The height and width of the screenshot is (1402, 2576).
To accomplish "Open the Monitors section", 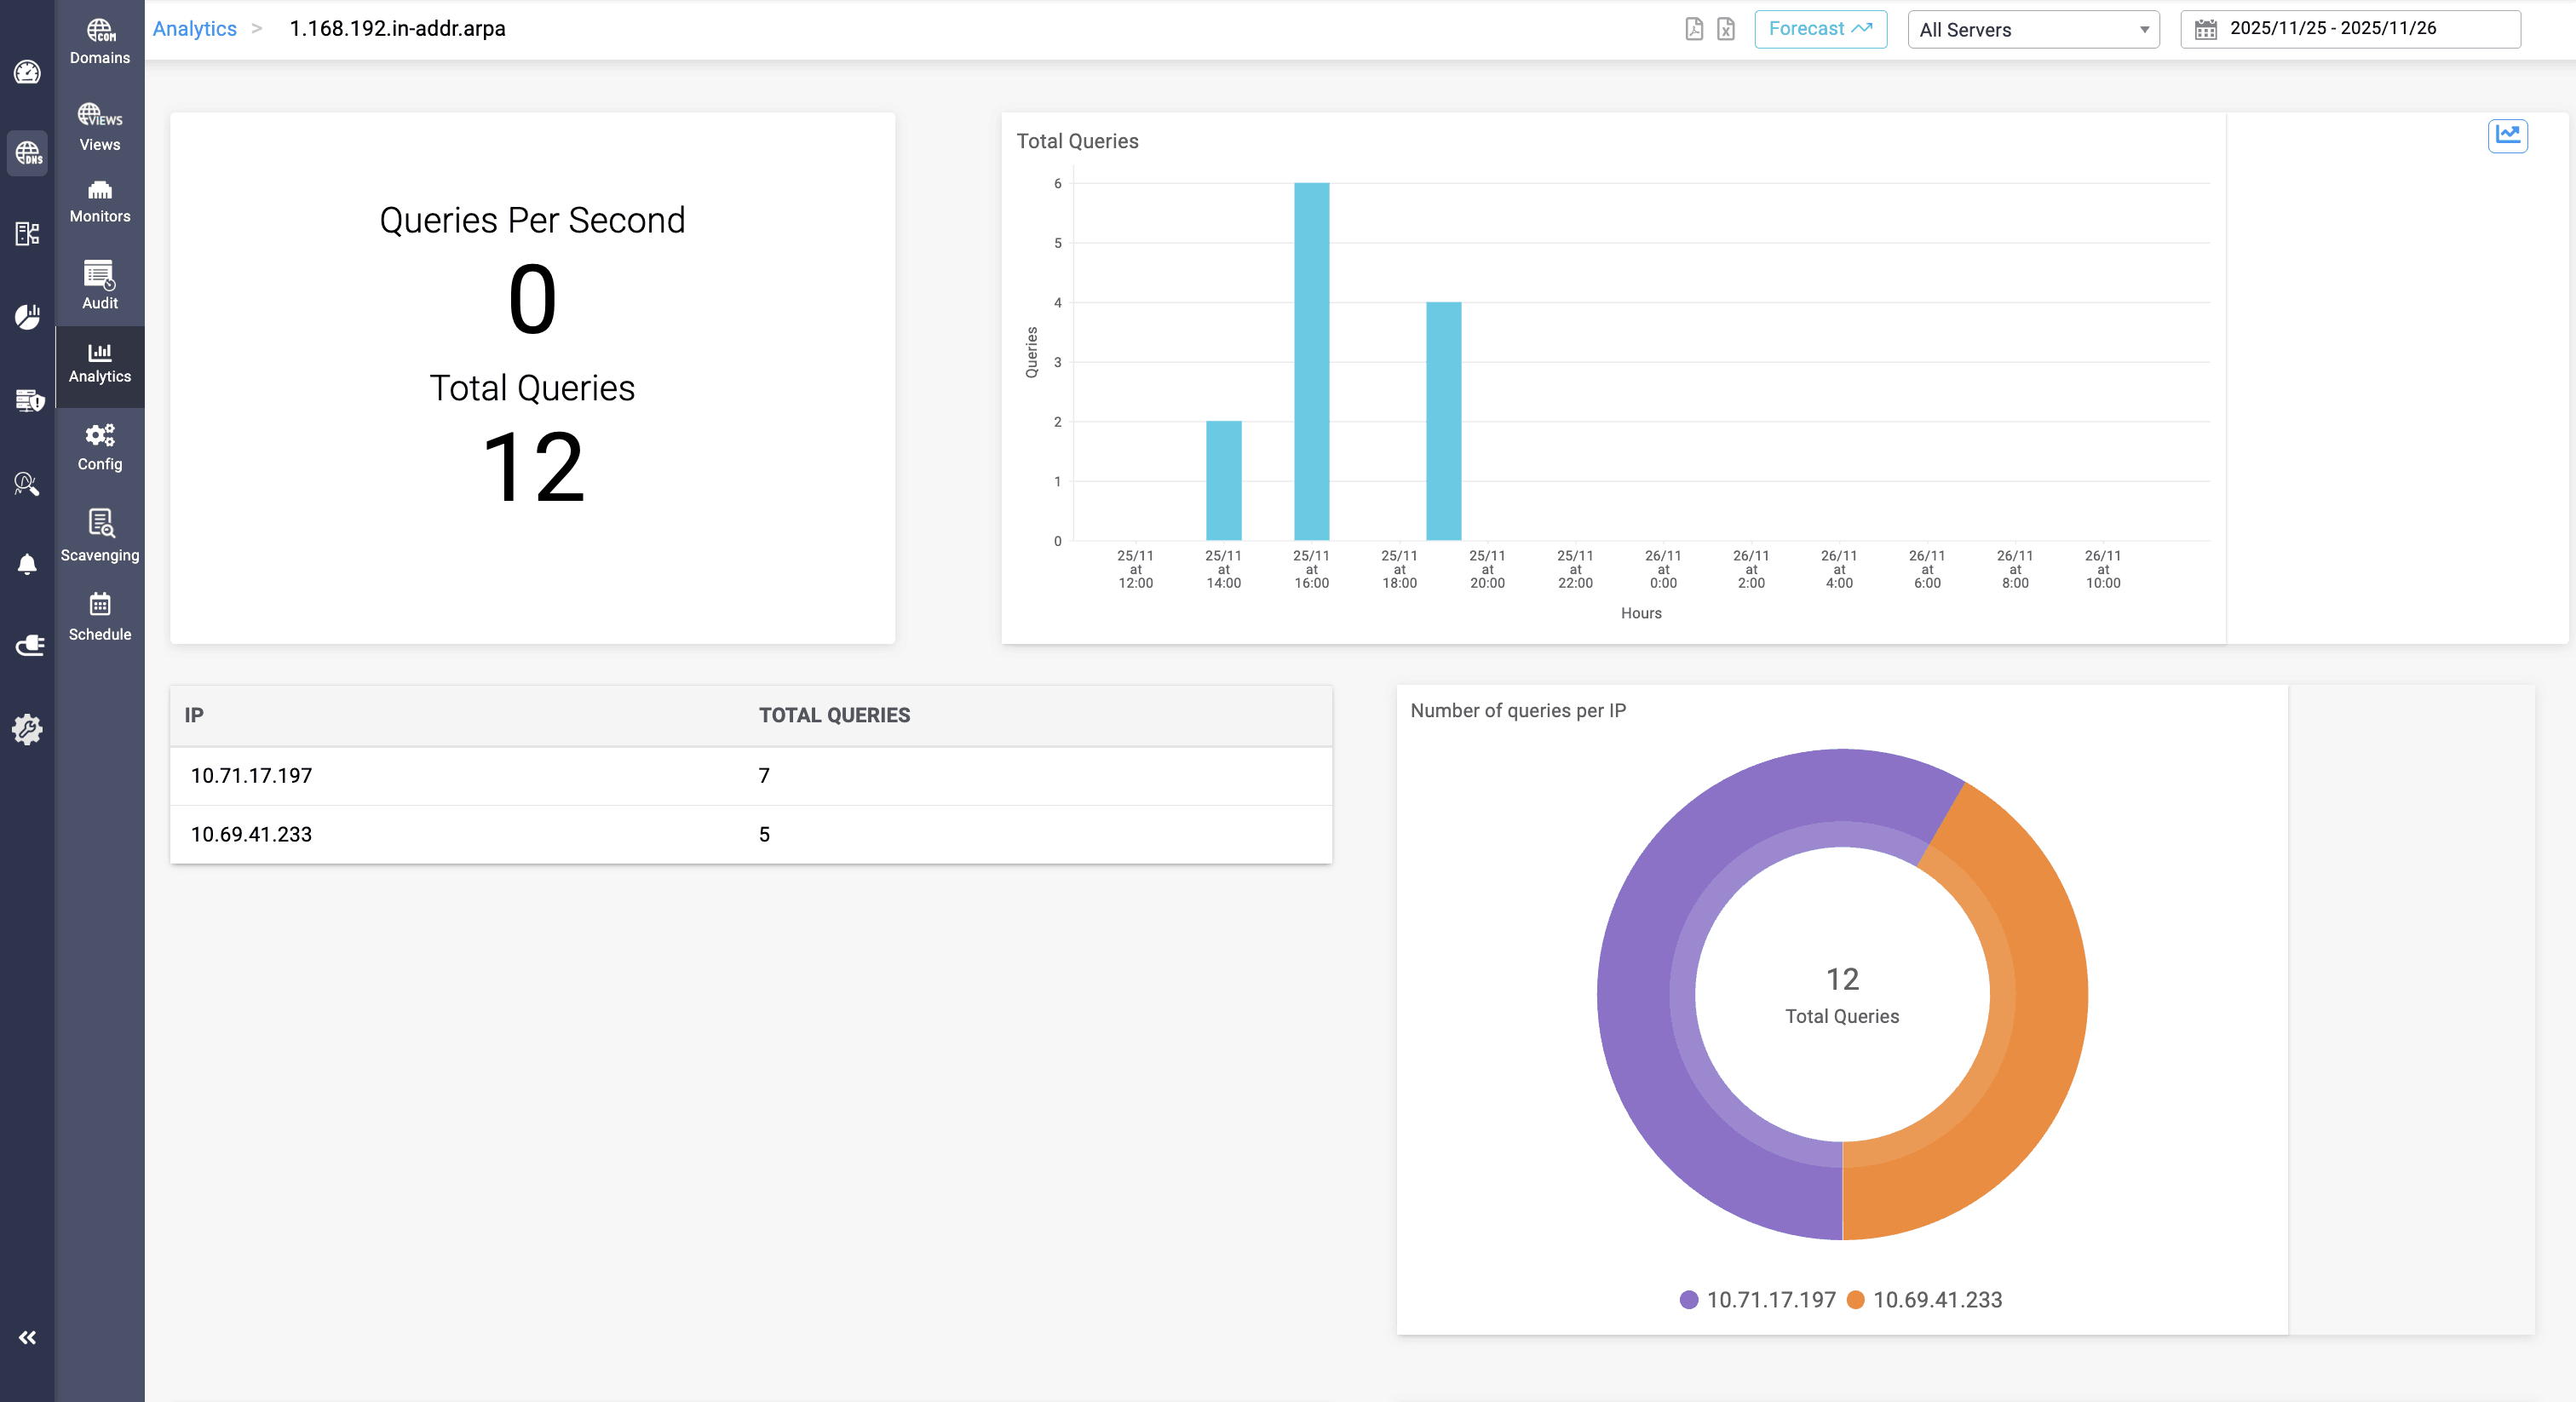I will 99,201.
